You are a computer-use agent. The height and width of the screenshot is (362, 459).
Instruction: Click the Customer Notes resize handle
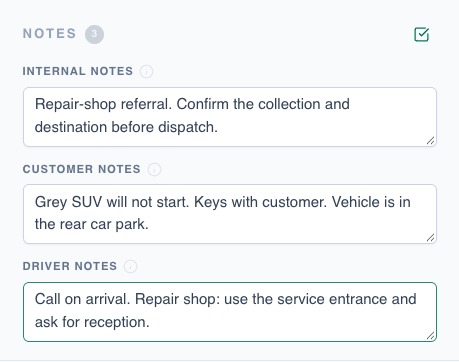pos(430,237)
